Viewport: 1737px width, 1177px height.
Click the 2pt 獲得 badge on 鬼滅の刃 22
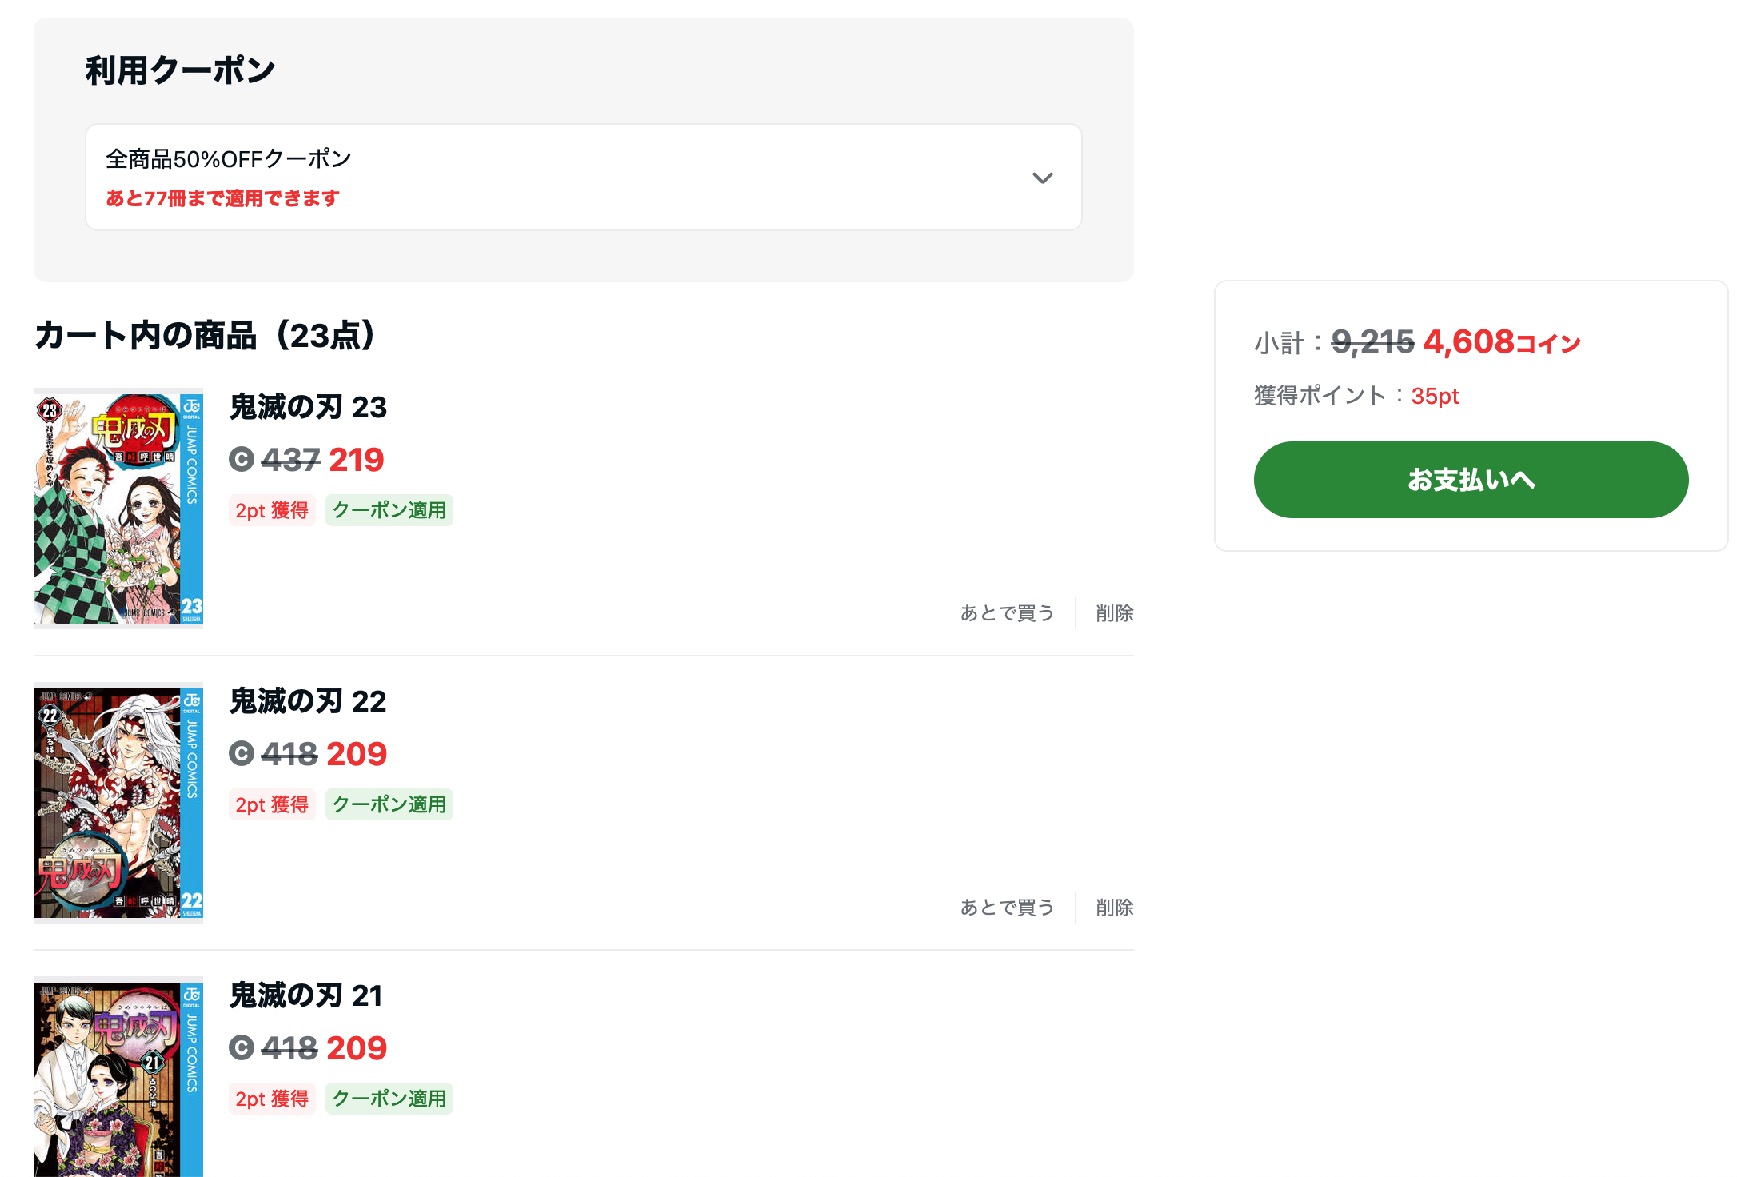click(272, 804)
